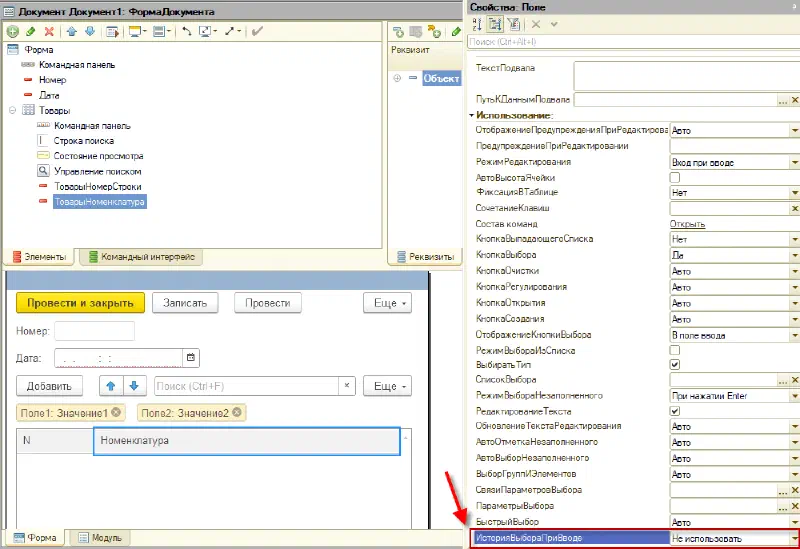Remove the Поле1: Значение1 filter chip

click(116, 412)
